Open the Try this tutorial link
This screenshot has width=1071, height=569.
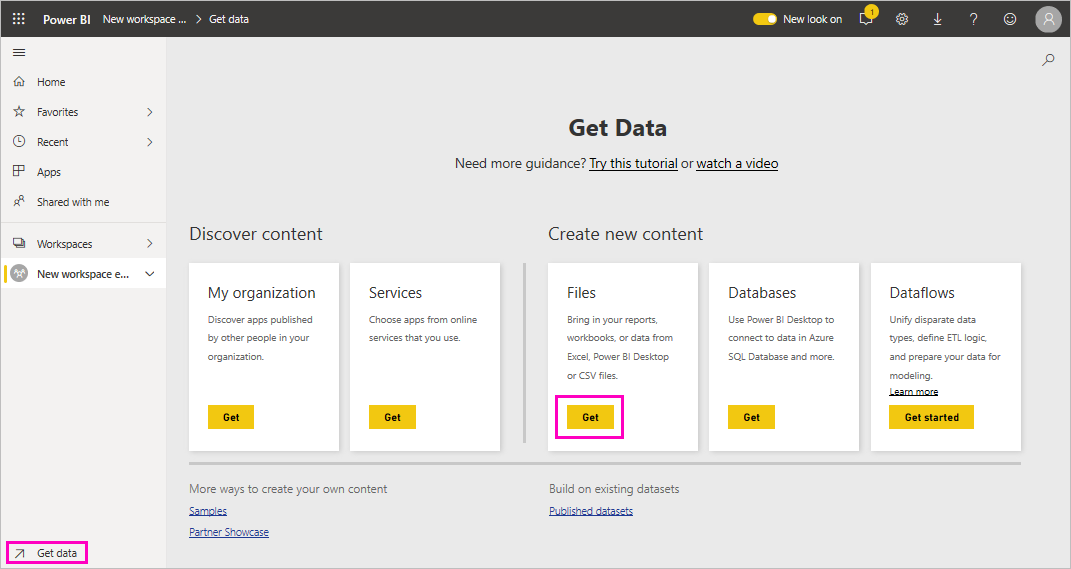point(633,163)
